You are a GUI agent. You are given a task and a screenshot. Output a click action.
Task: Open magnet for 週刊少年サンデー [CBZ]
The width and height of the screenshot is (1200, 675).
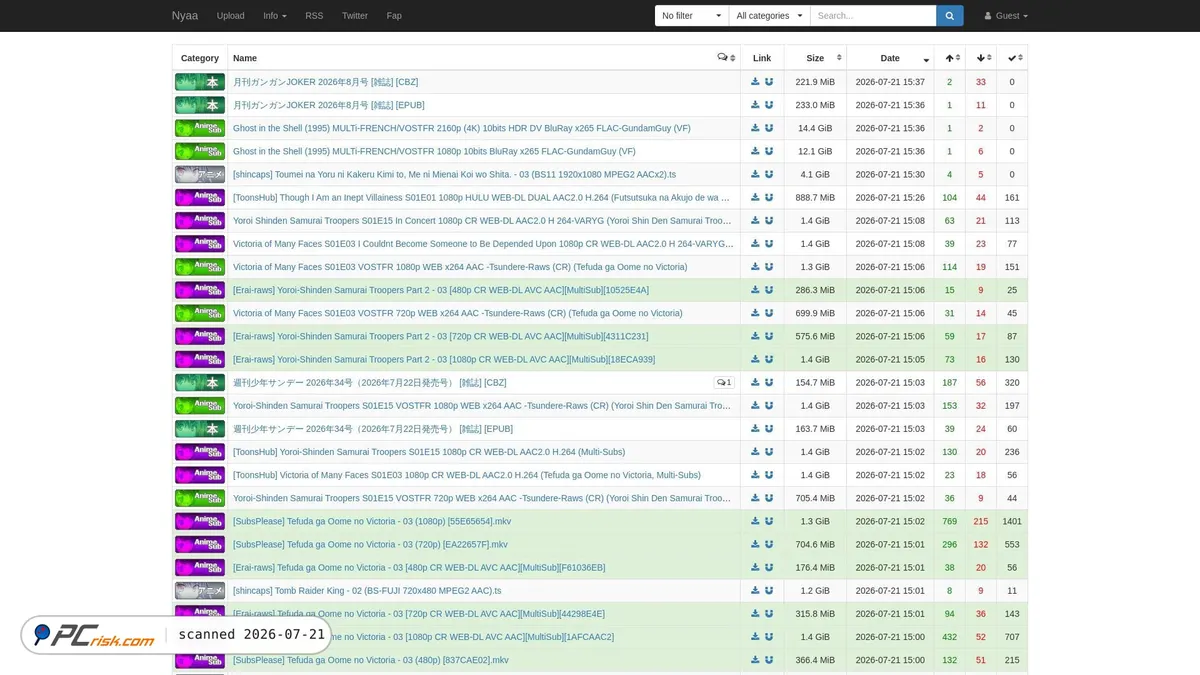(769, 383)
